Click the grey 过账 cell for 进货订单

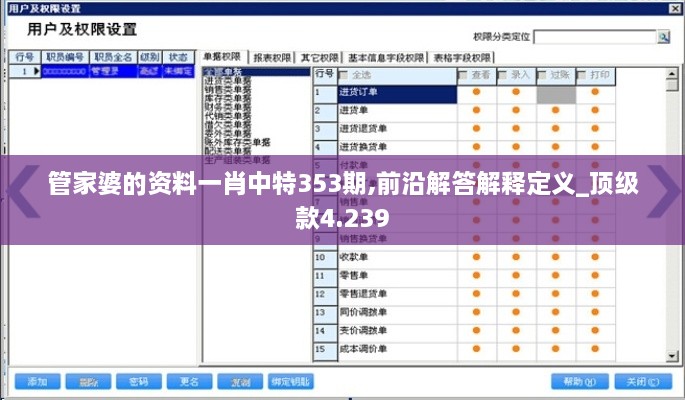tap(556, 95)
